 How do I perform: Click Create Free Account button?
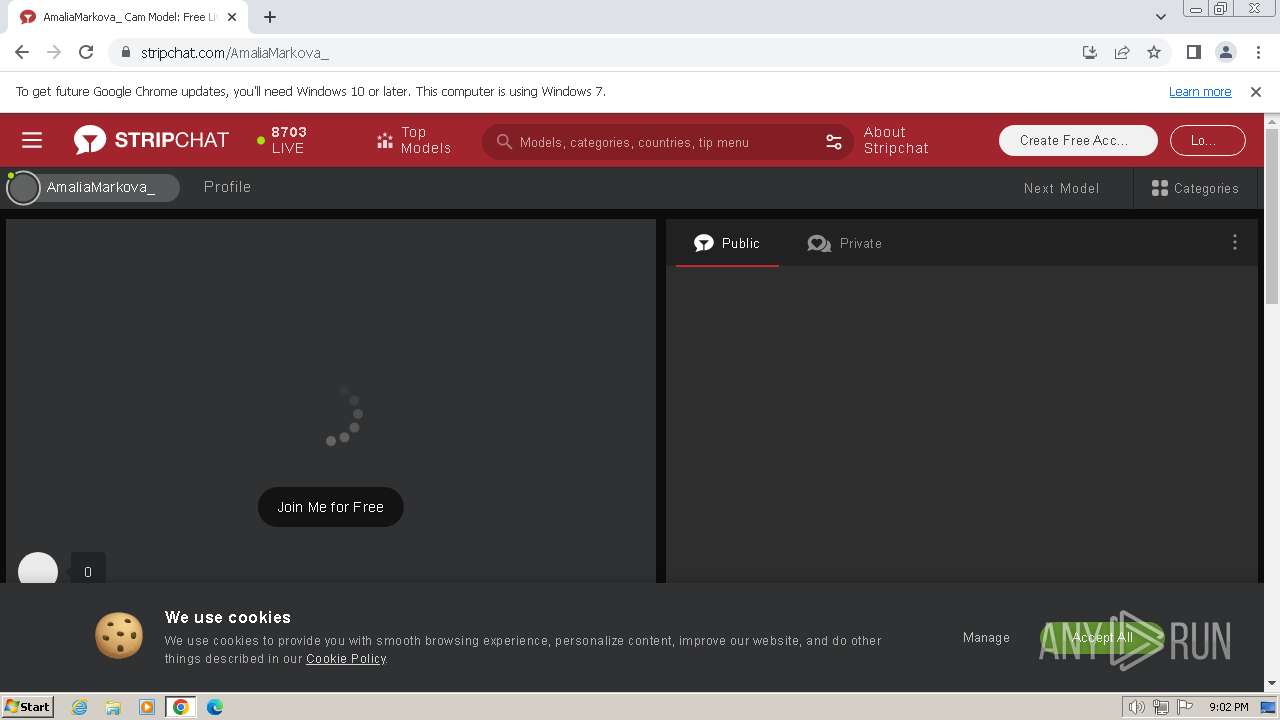(1078, 140)
